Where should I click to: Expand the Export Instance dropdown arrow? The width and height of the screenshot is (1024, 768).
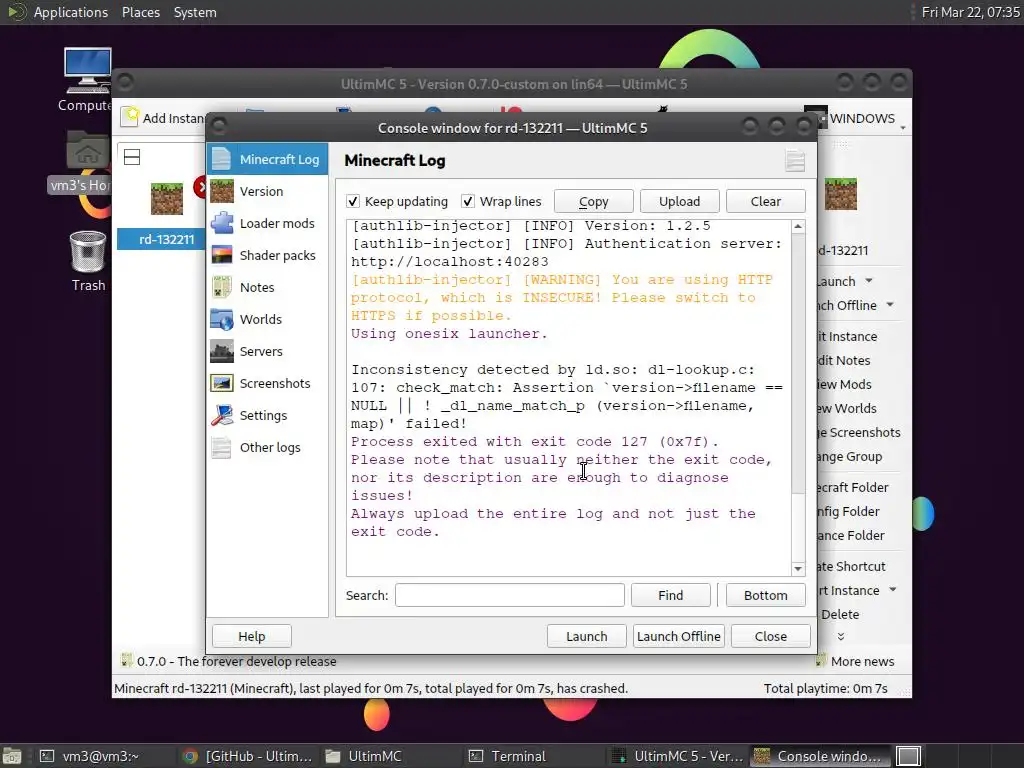[893, 590]
